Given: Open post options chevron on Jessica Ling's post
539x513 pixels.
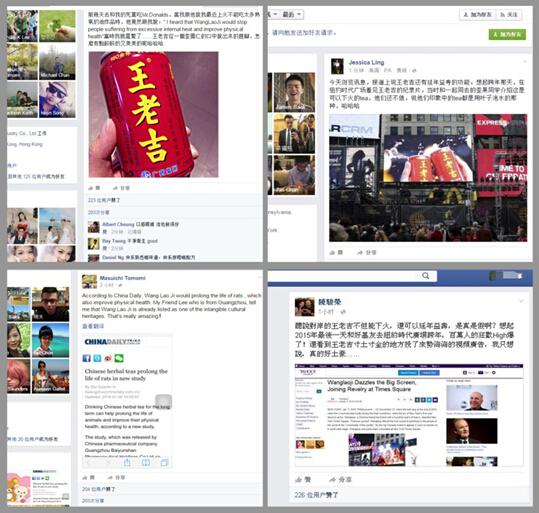Looking at the screenshot, I should pos(525,62).
